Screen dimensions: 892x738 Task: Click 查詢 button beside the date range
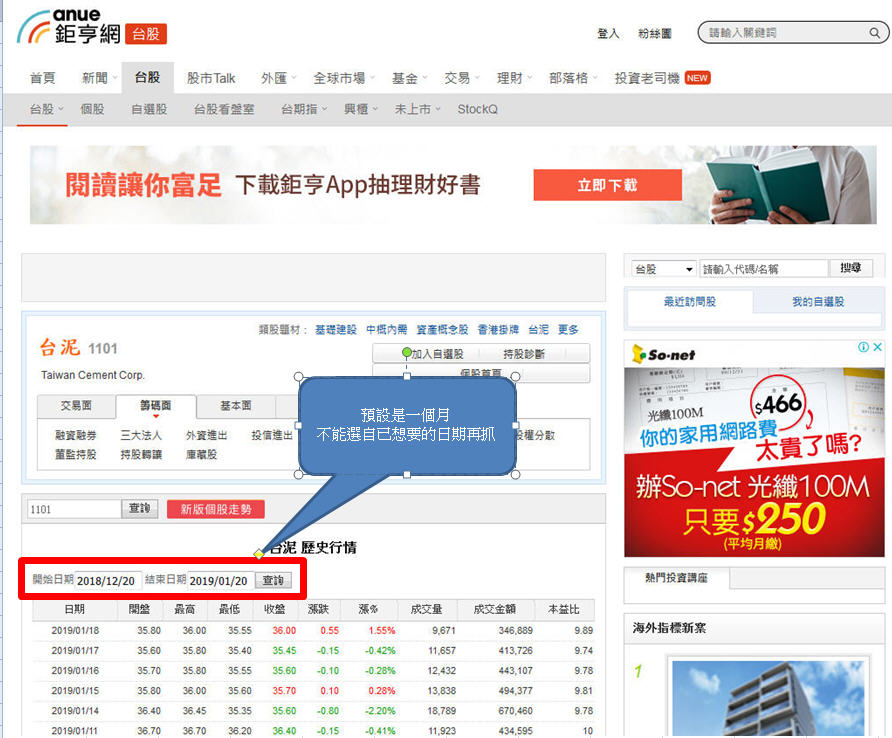tap(273, 580)
